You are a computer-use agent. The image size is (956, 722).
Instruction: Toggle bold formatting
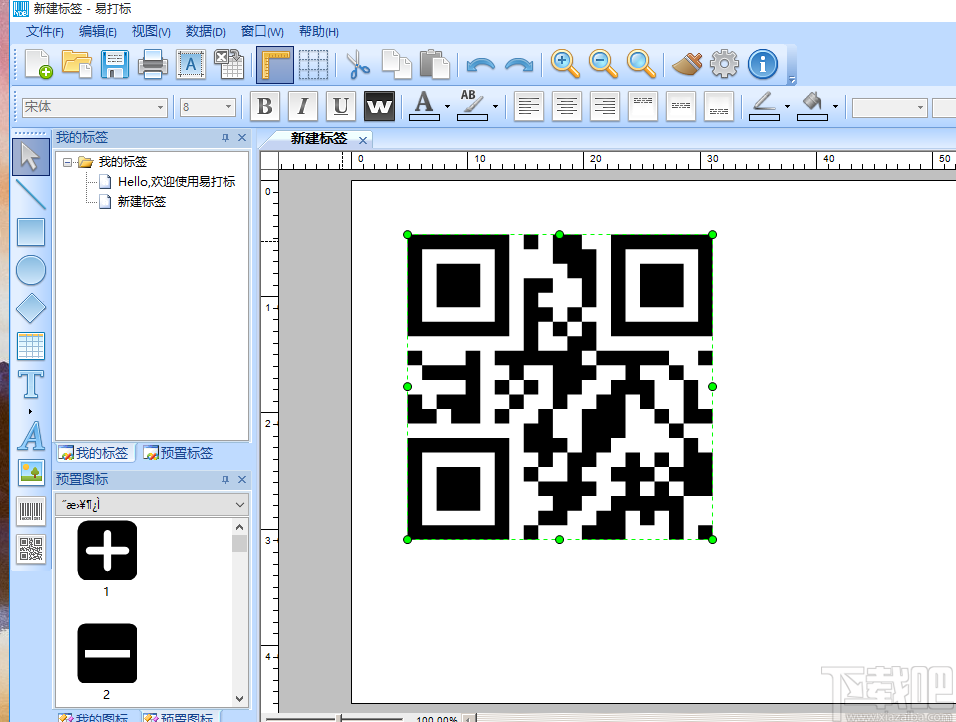pos(265,107)
